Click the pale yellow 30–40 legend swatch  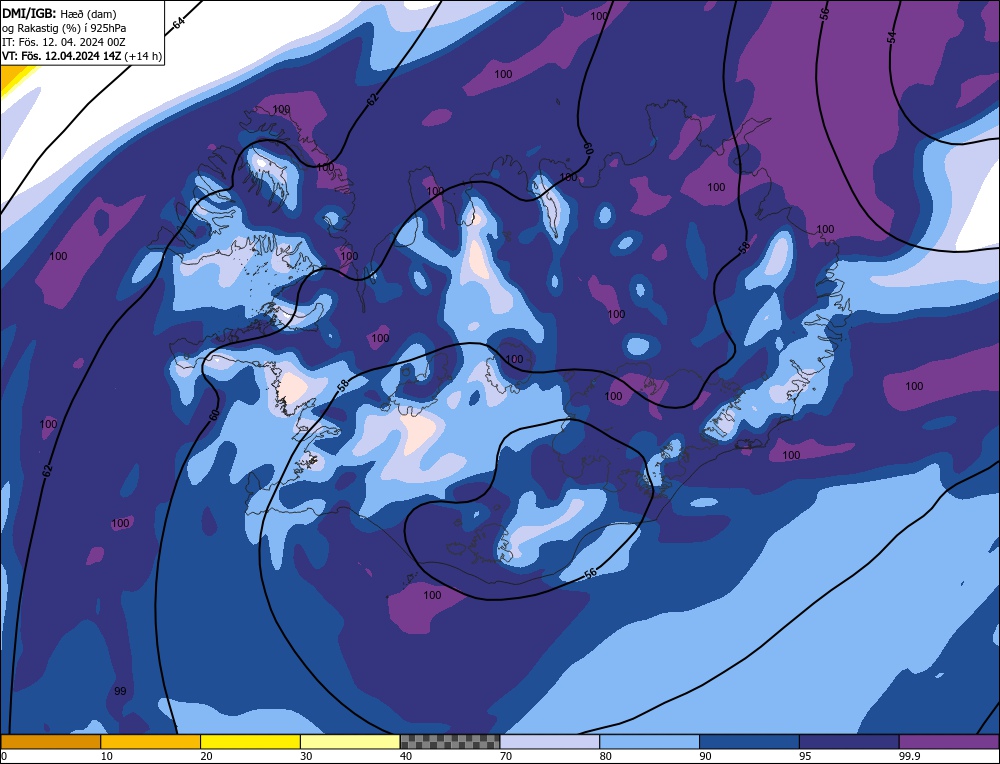(350, 742)
